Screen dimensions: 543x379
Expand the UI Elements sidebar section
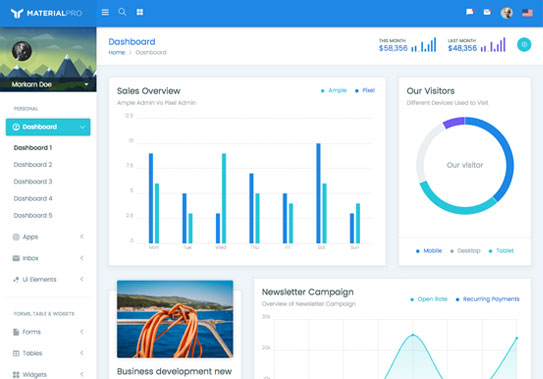[48, 280]
